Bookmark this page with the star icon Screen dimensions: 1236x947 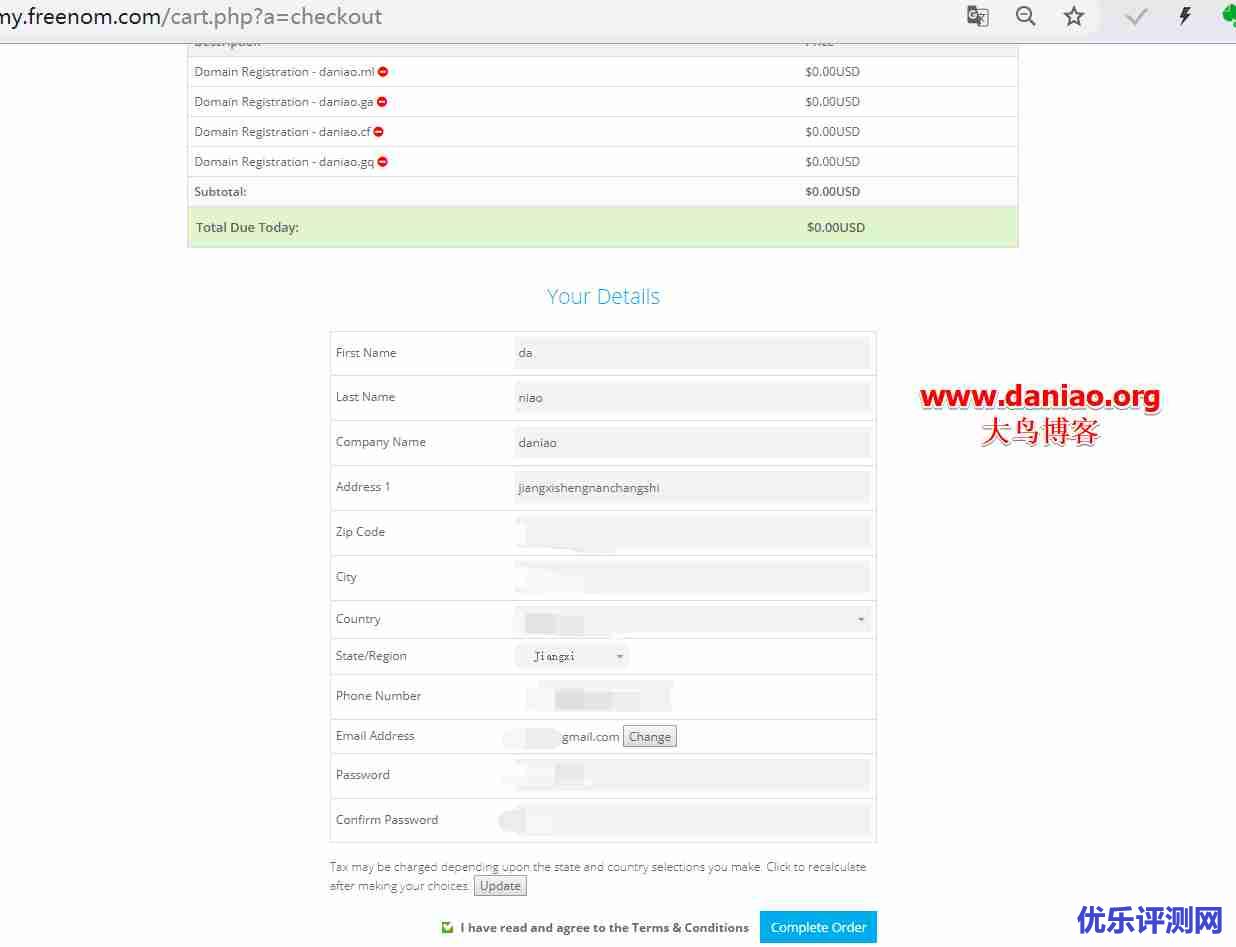click(1073, 16)
